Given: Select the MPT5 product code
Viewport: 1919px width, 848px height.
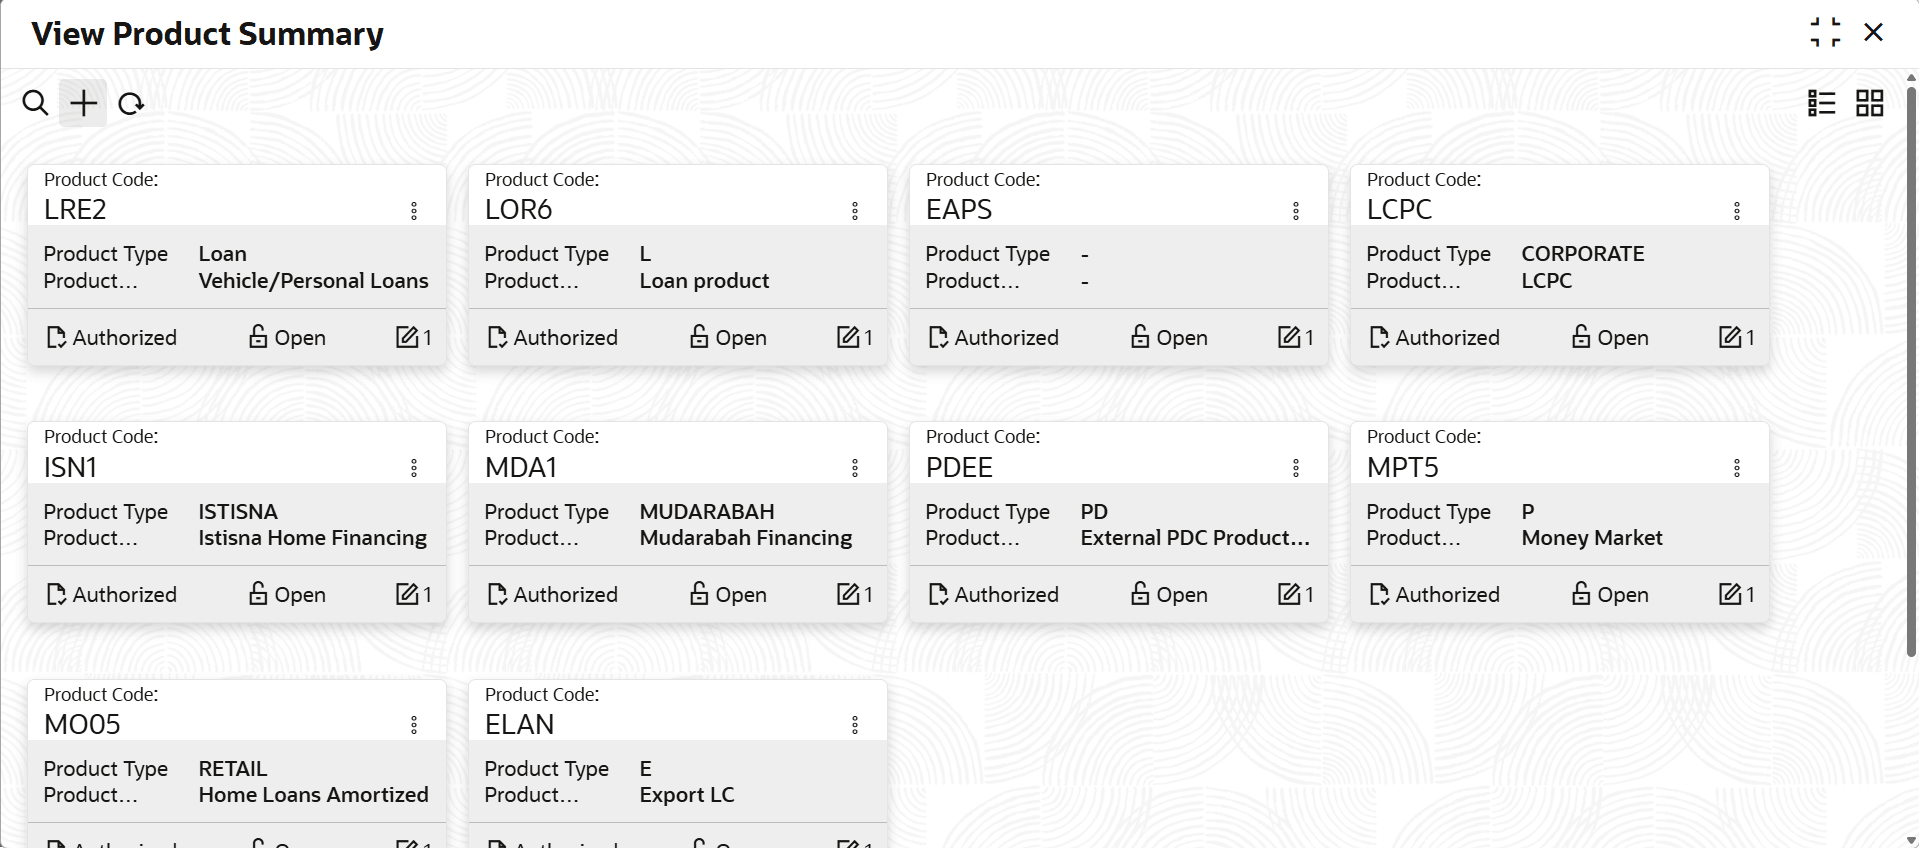Looking at the screenshot, I should coord(1402,467).
